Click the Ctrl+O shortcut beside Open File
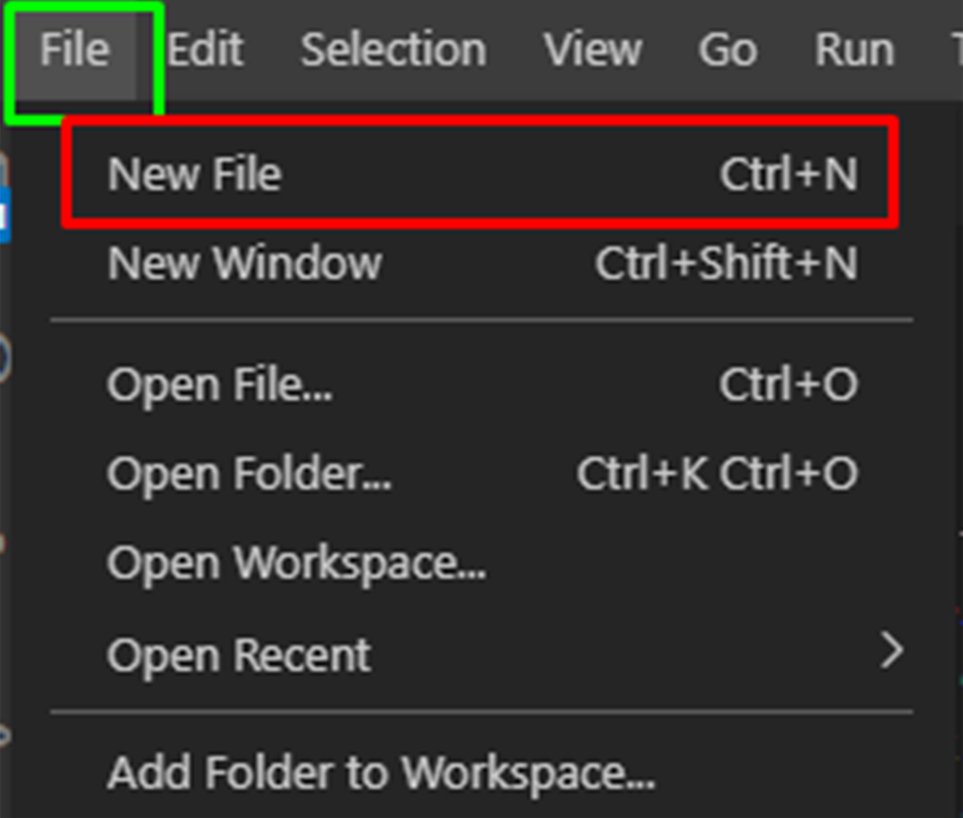This screenshot has height=818, width=963. click(x=789, y=385)
